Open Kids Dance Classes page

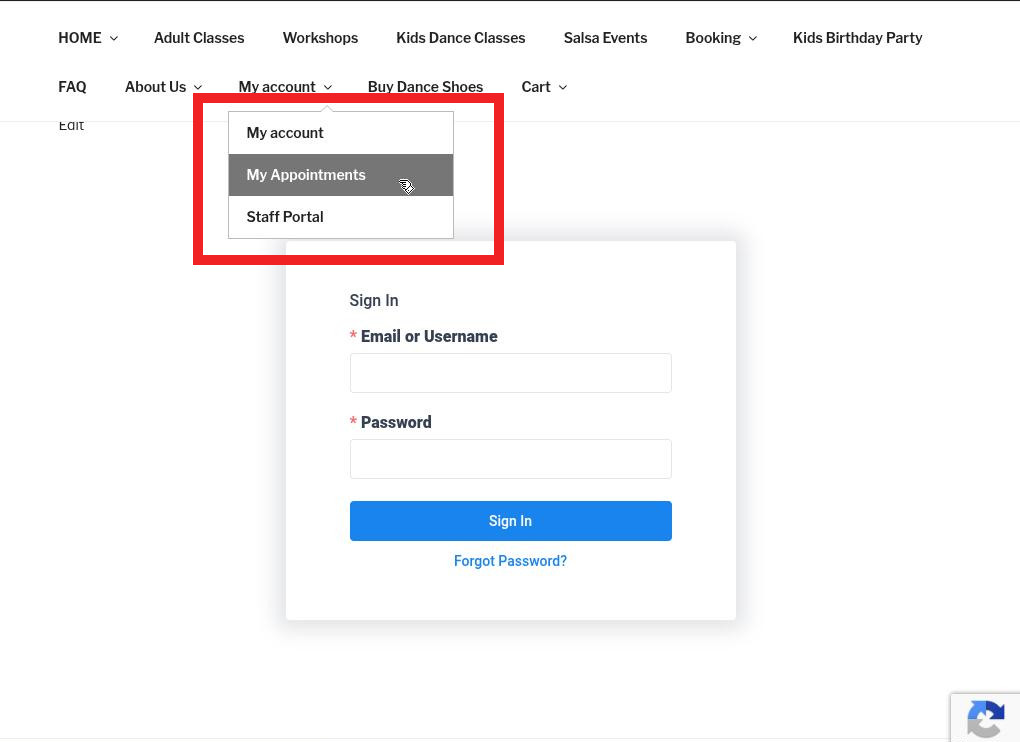[x=460, y=38]
